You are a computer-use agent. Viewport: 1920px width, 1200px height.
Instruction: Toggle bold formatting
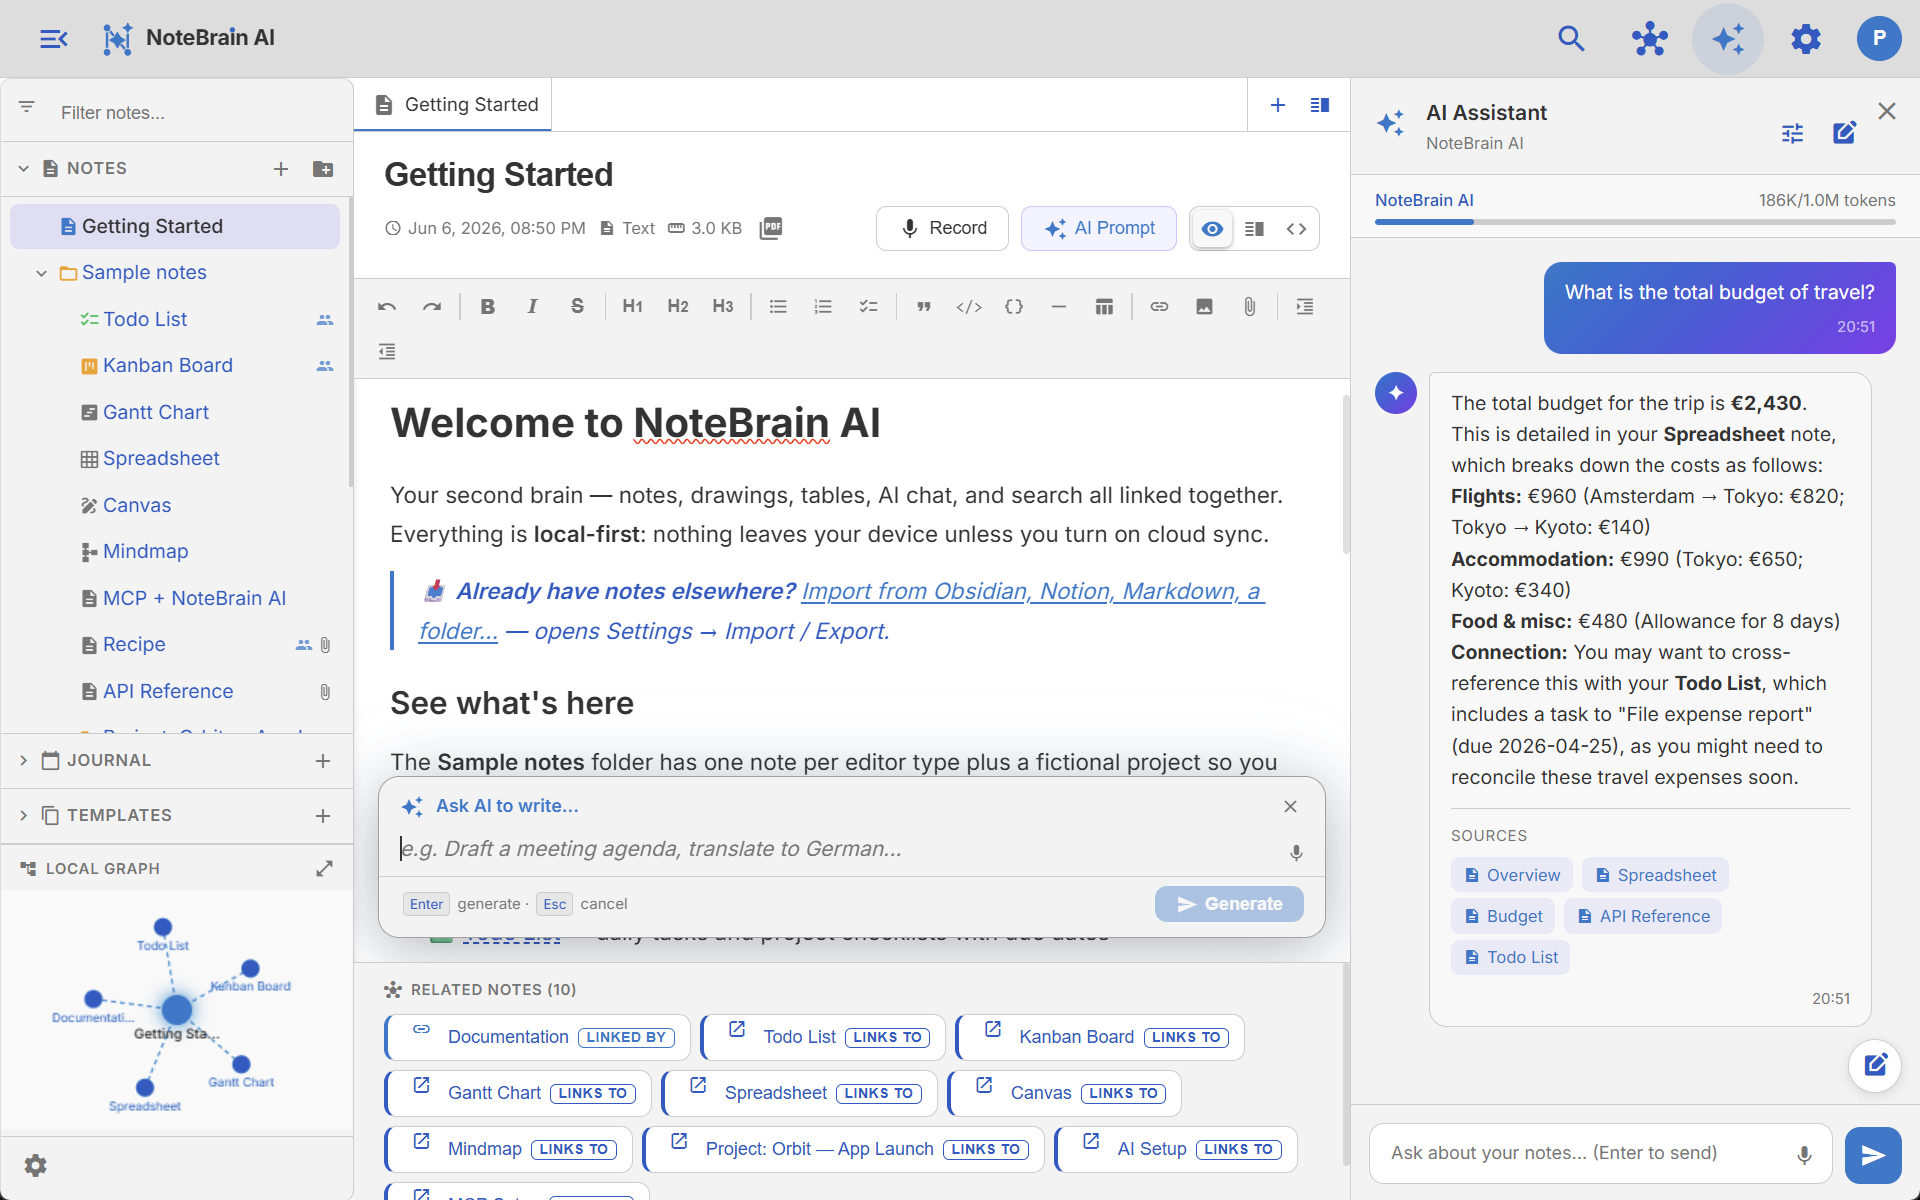[488, 307]
